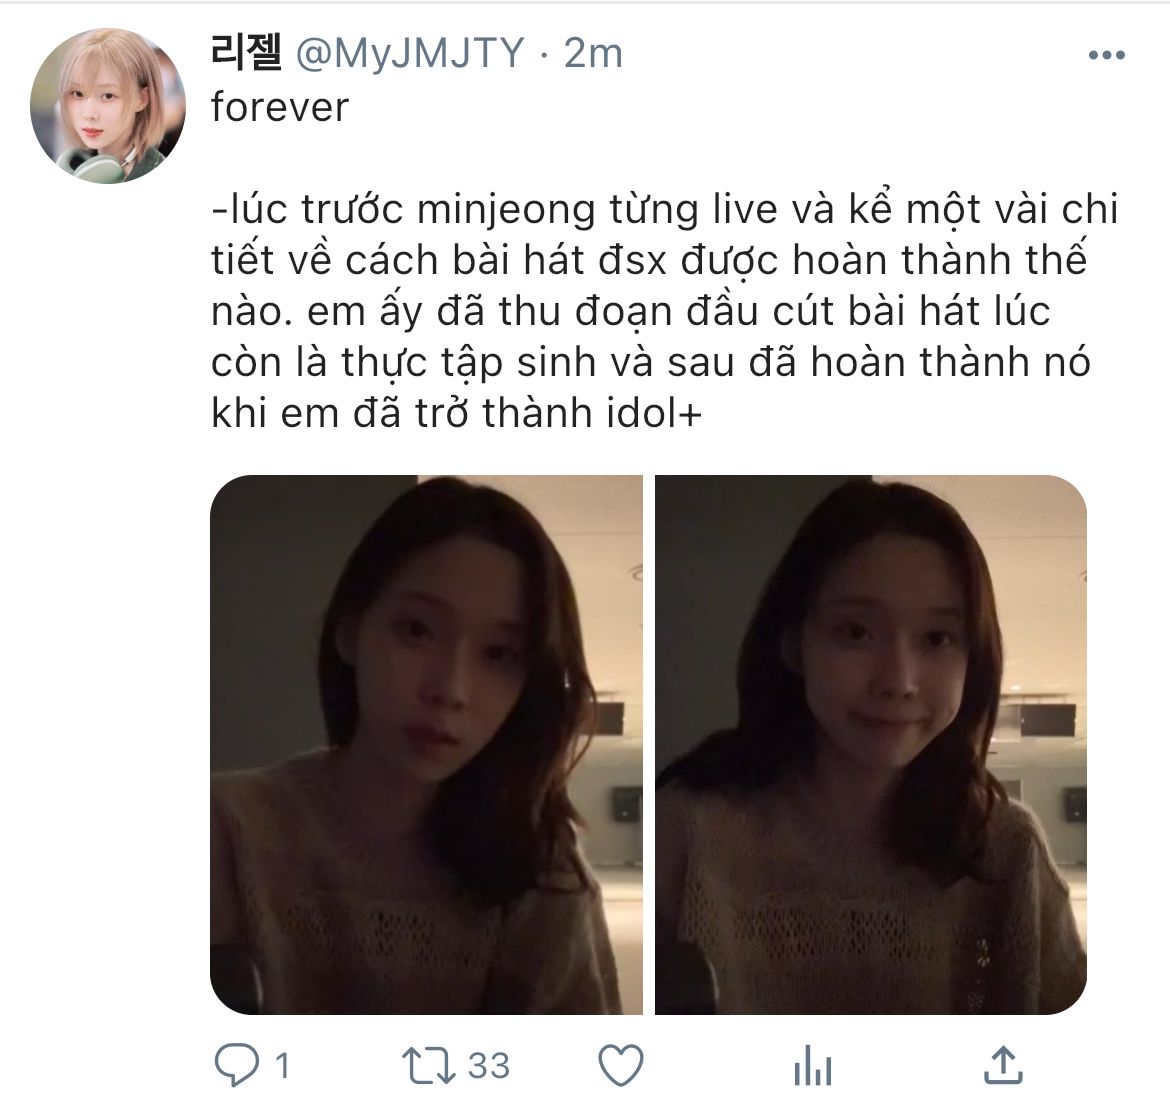Retweet using the retweet arrows icon
The height and width of the screenshot is (1113, 1170).
coord(428,1065)
